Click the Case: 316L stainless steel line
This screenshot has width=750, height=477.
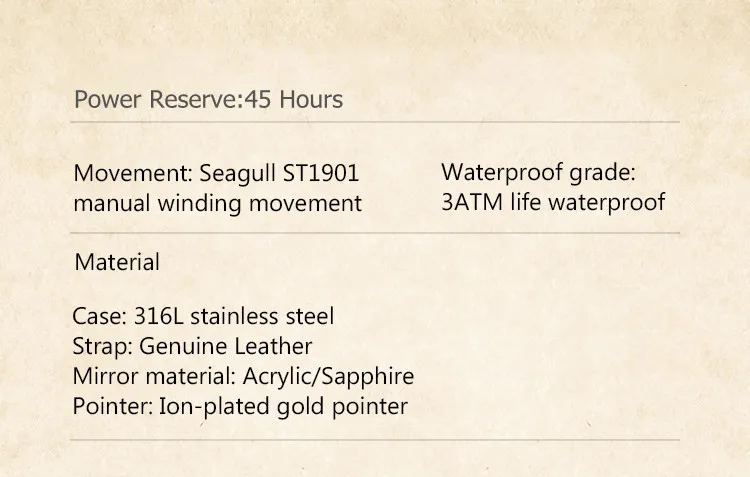click(x=203, y=316)
